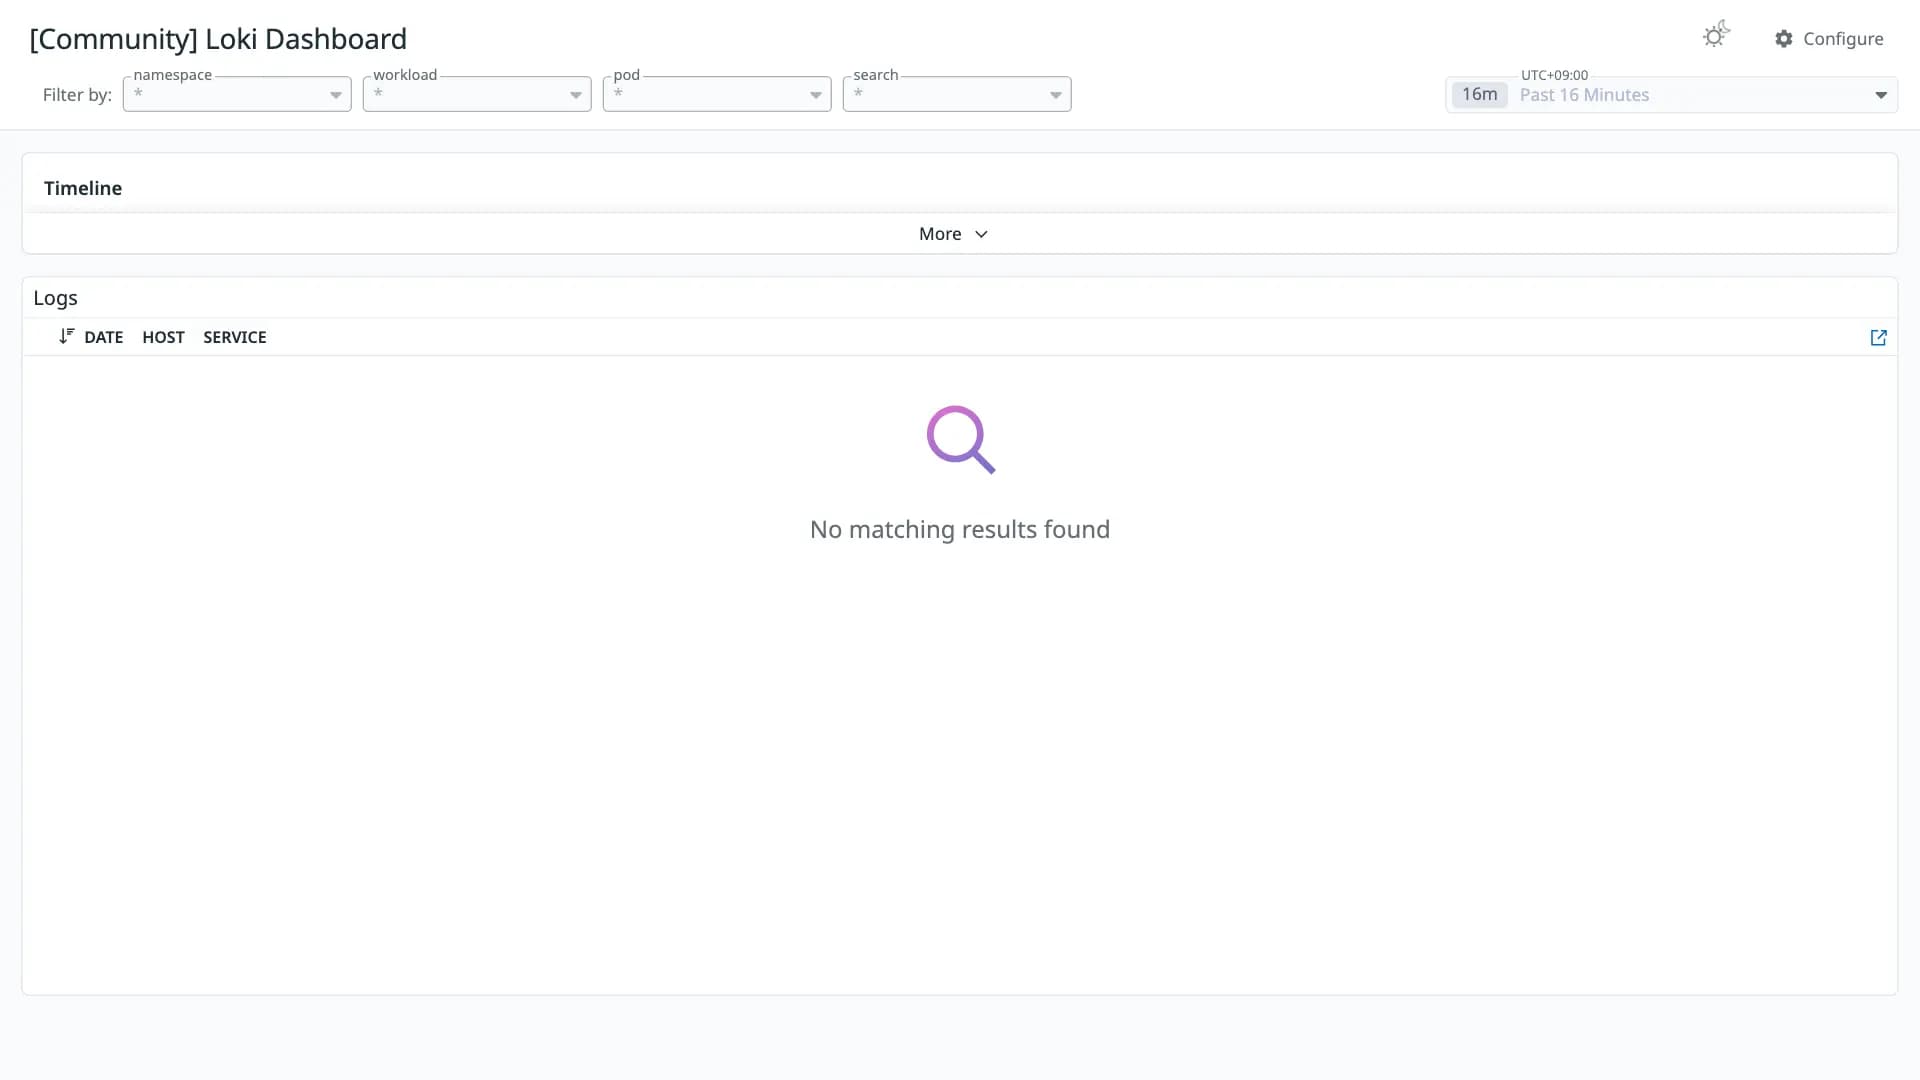Click the DATE column header
Image resolution: width=1920 pixels, height=1080 pixels.
coord(104,338)
